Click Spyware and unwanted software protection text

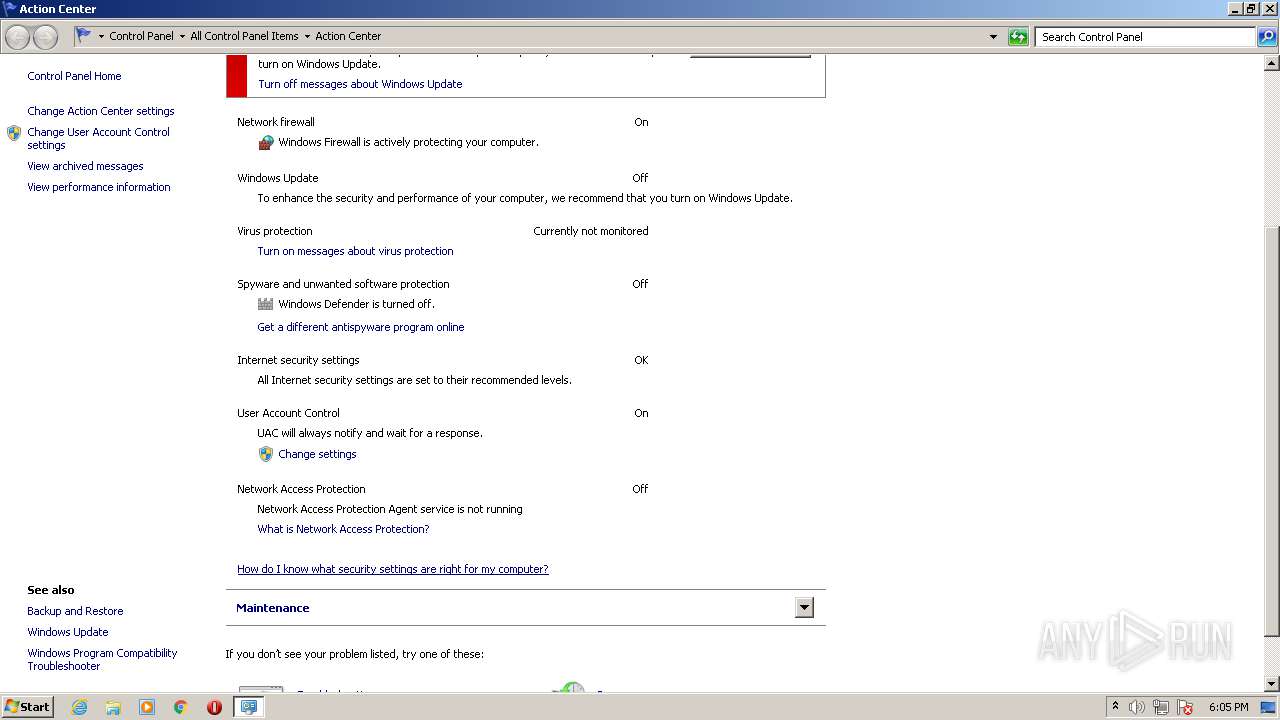tap(343, 284)
